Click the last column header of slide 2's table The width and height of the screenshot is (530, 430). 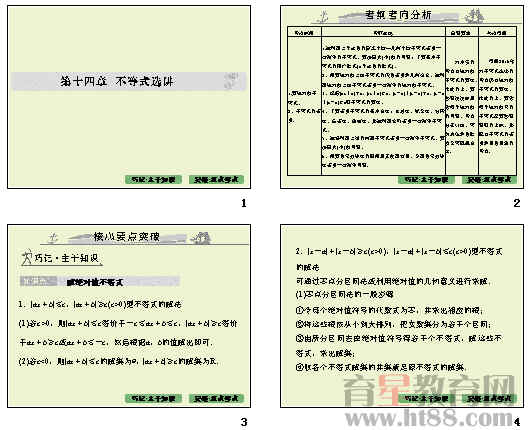(497, 32)
